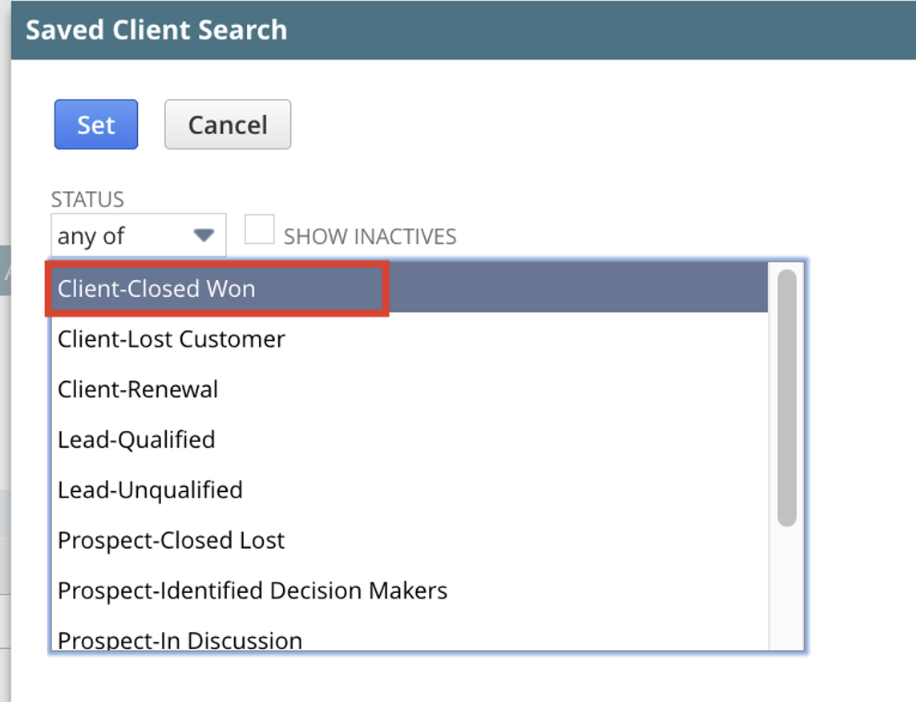Cancel the Saved Client Search dialog
The image size is (916, 702).
tap(227, 124)
